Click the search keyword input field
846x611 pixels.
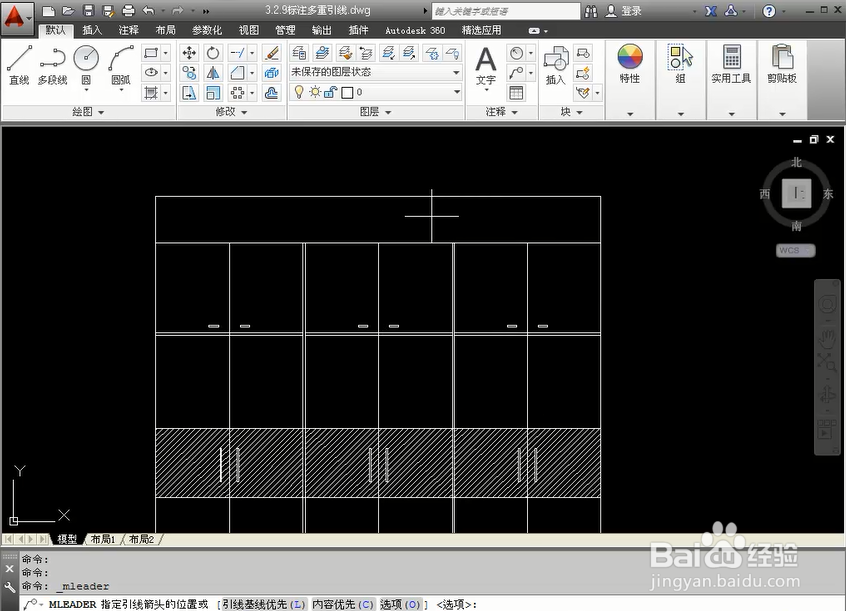(x=506, y=11)
